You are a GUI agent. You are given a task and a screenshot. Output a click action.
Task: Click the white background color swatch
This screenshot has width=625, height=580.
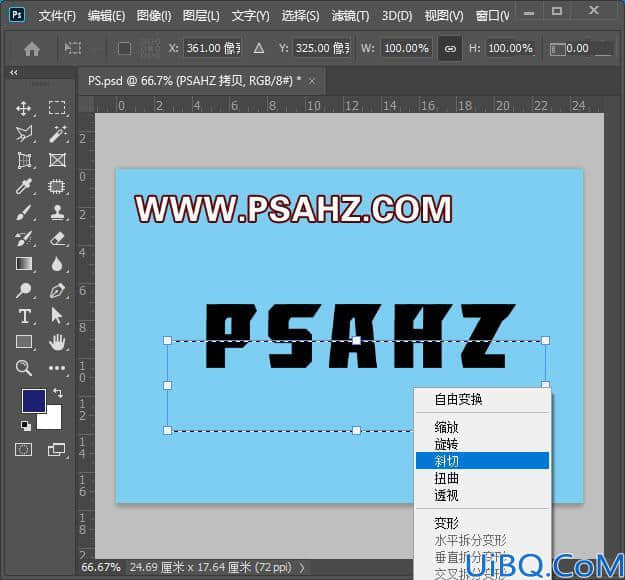tap(53, 421)
